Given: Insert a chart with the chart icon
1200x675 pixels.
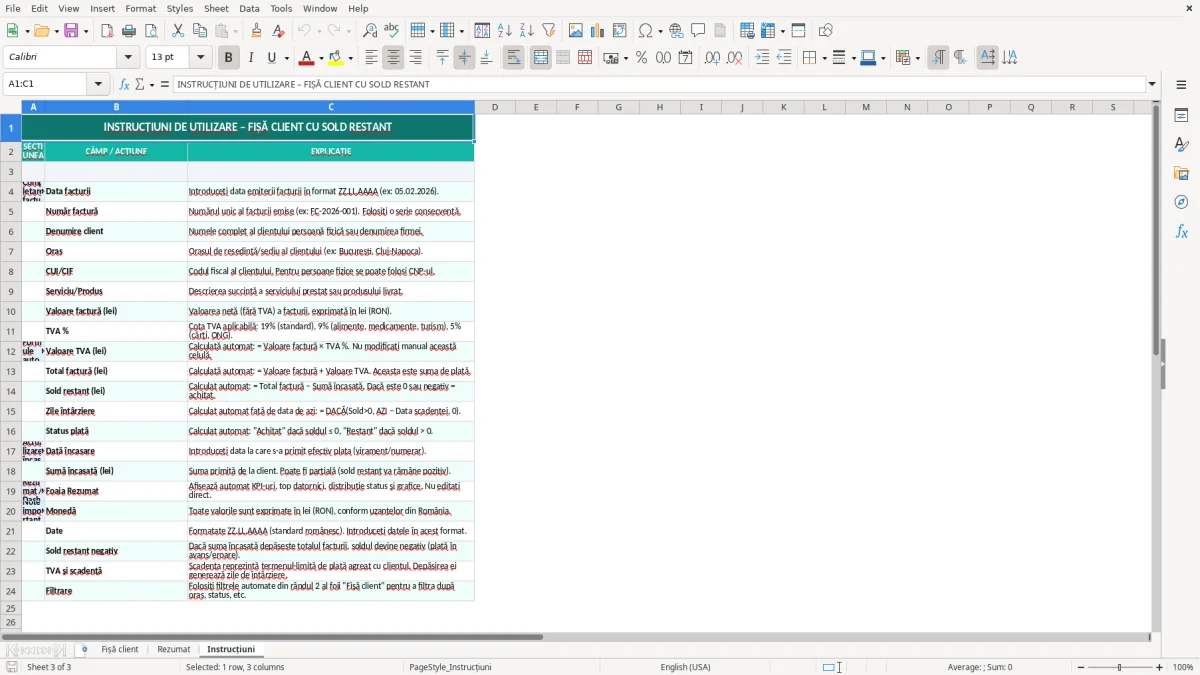Looking at the screenshot, I should 598,31.
